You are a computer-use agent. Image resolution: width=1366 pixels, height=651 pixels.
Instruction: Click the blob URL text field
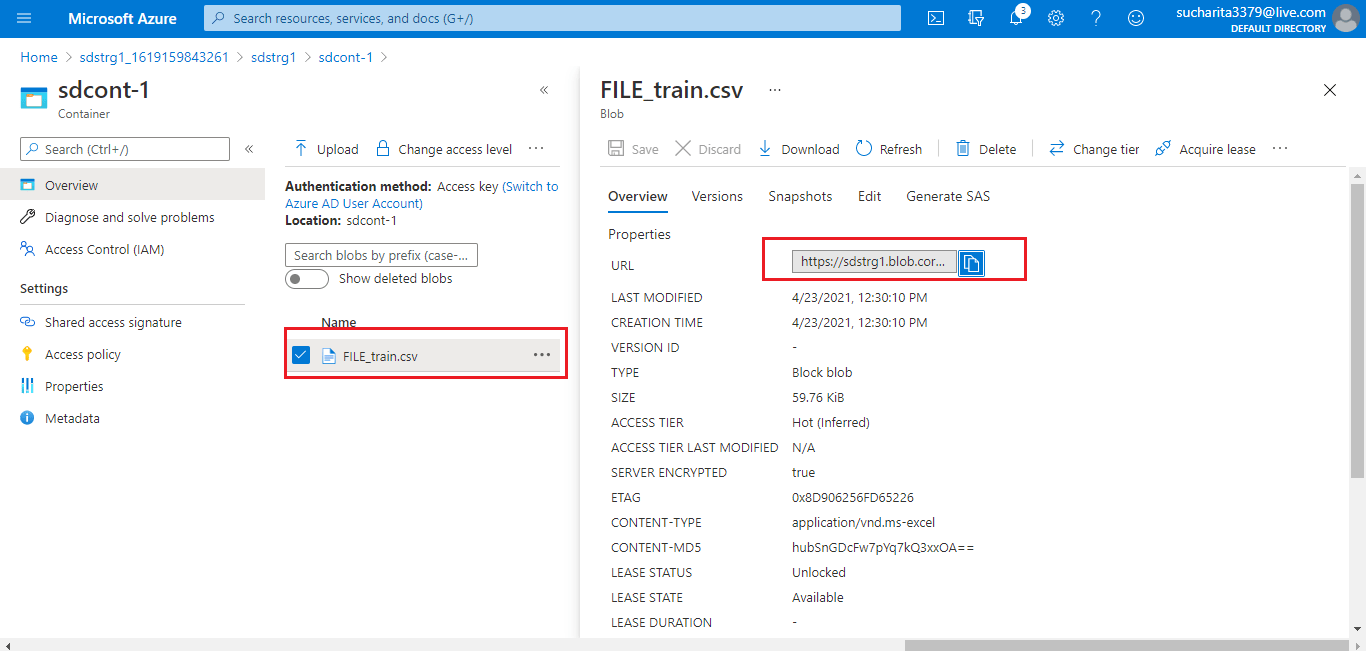pos(874,262)
